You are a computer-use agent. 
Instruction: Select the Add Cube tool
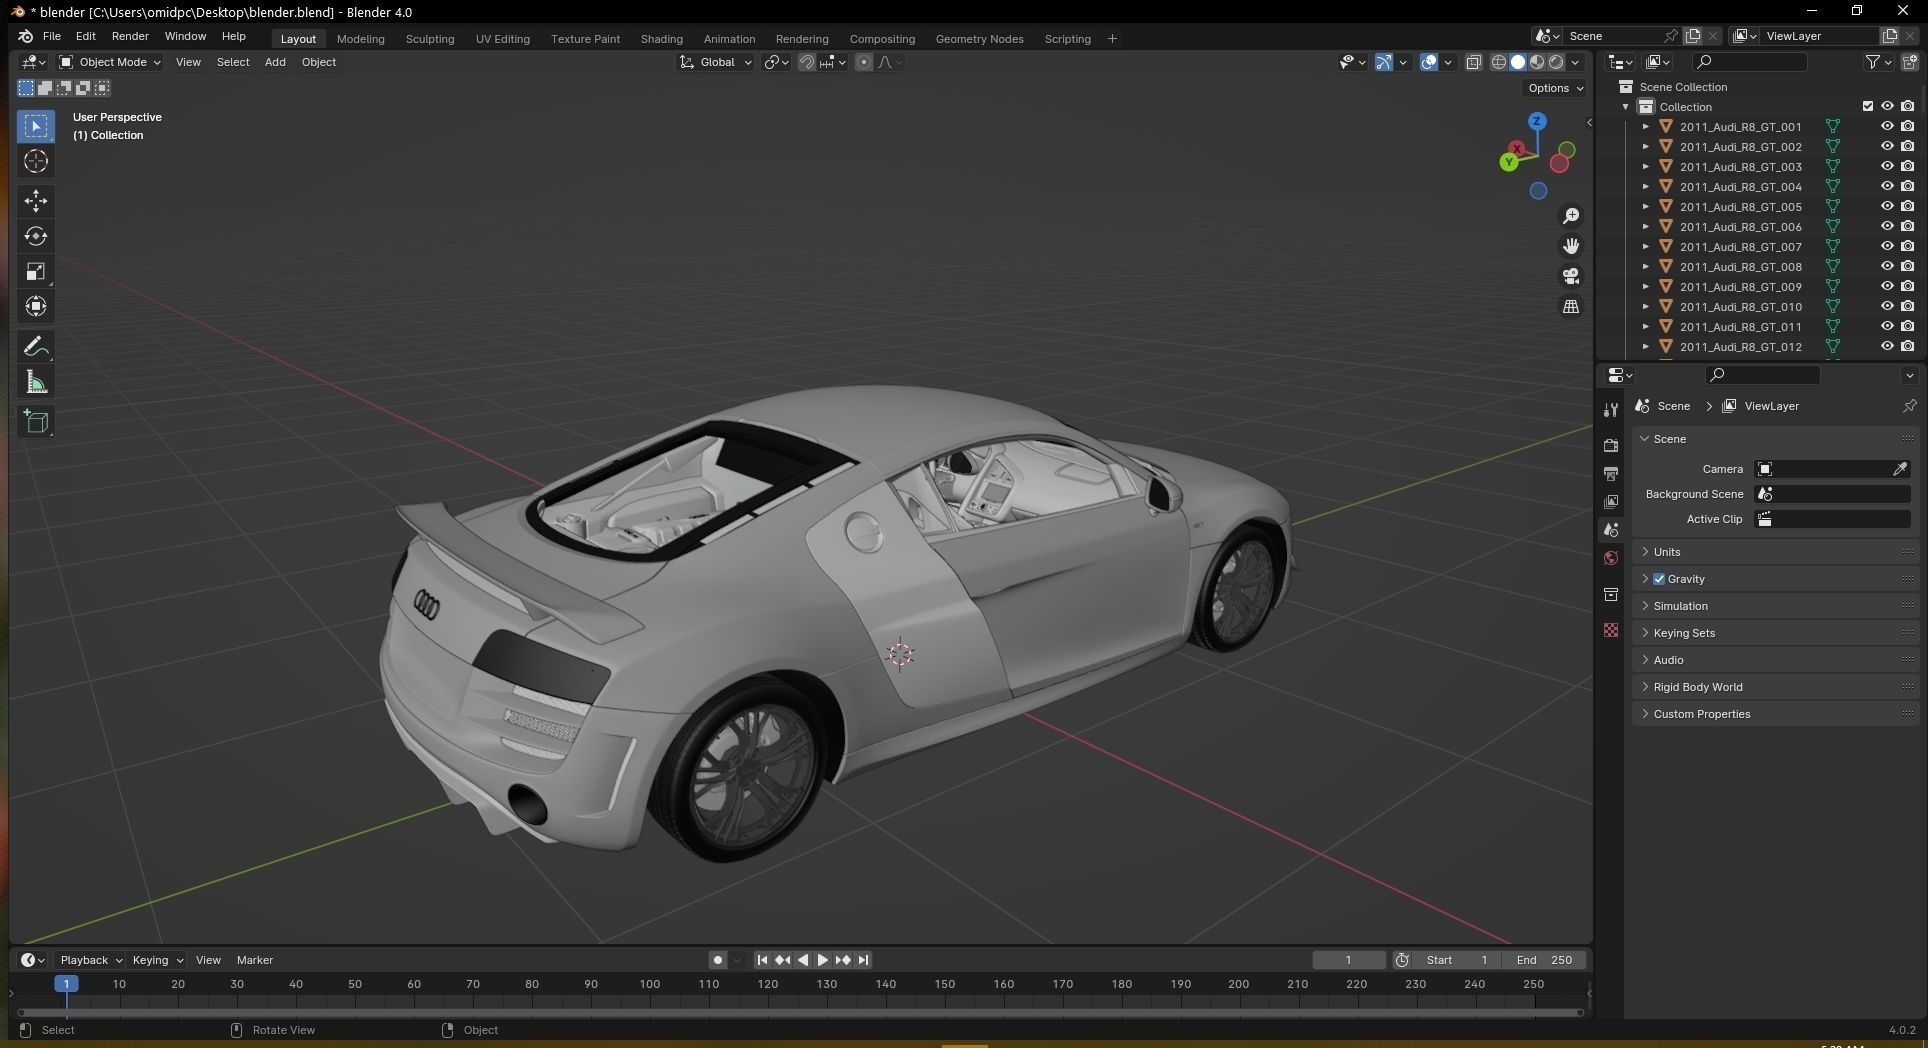(x=36, y=422)
